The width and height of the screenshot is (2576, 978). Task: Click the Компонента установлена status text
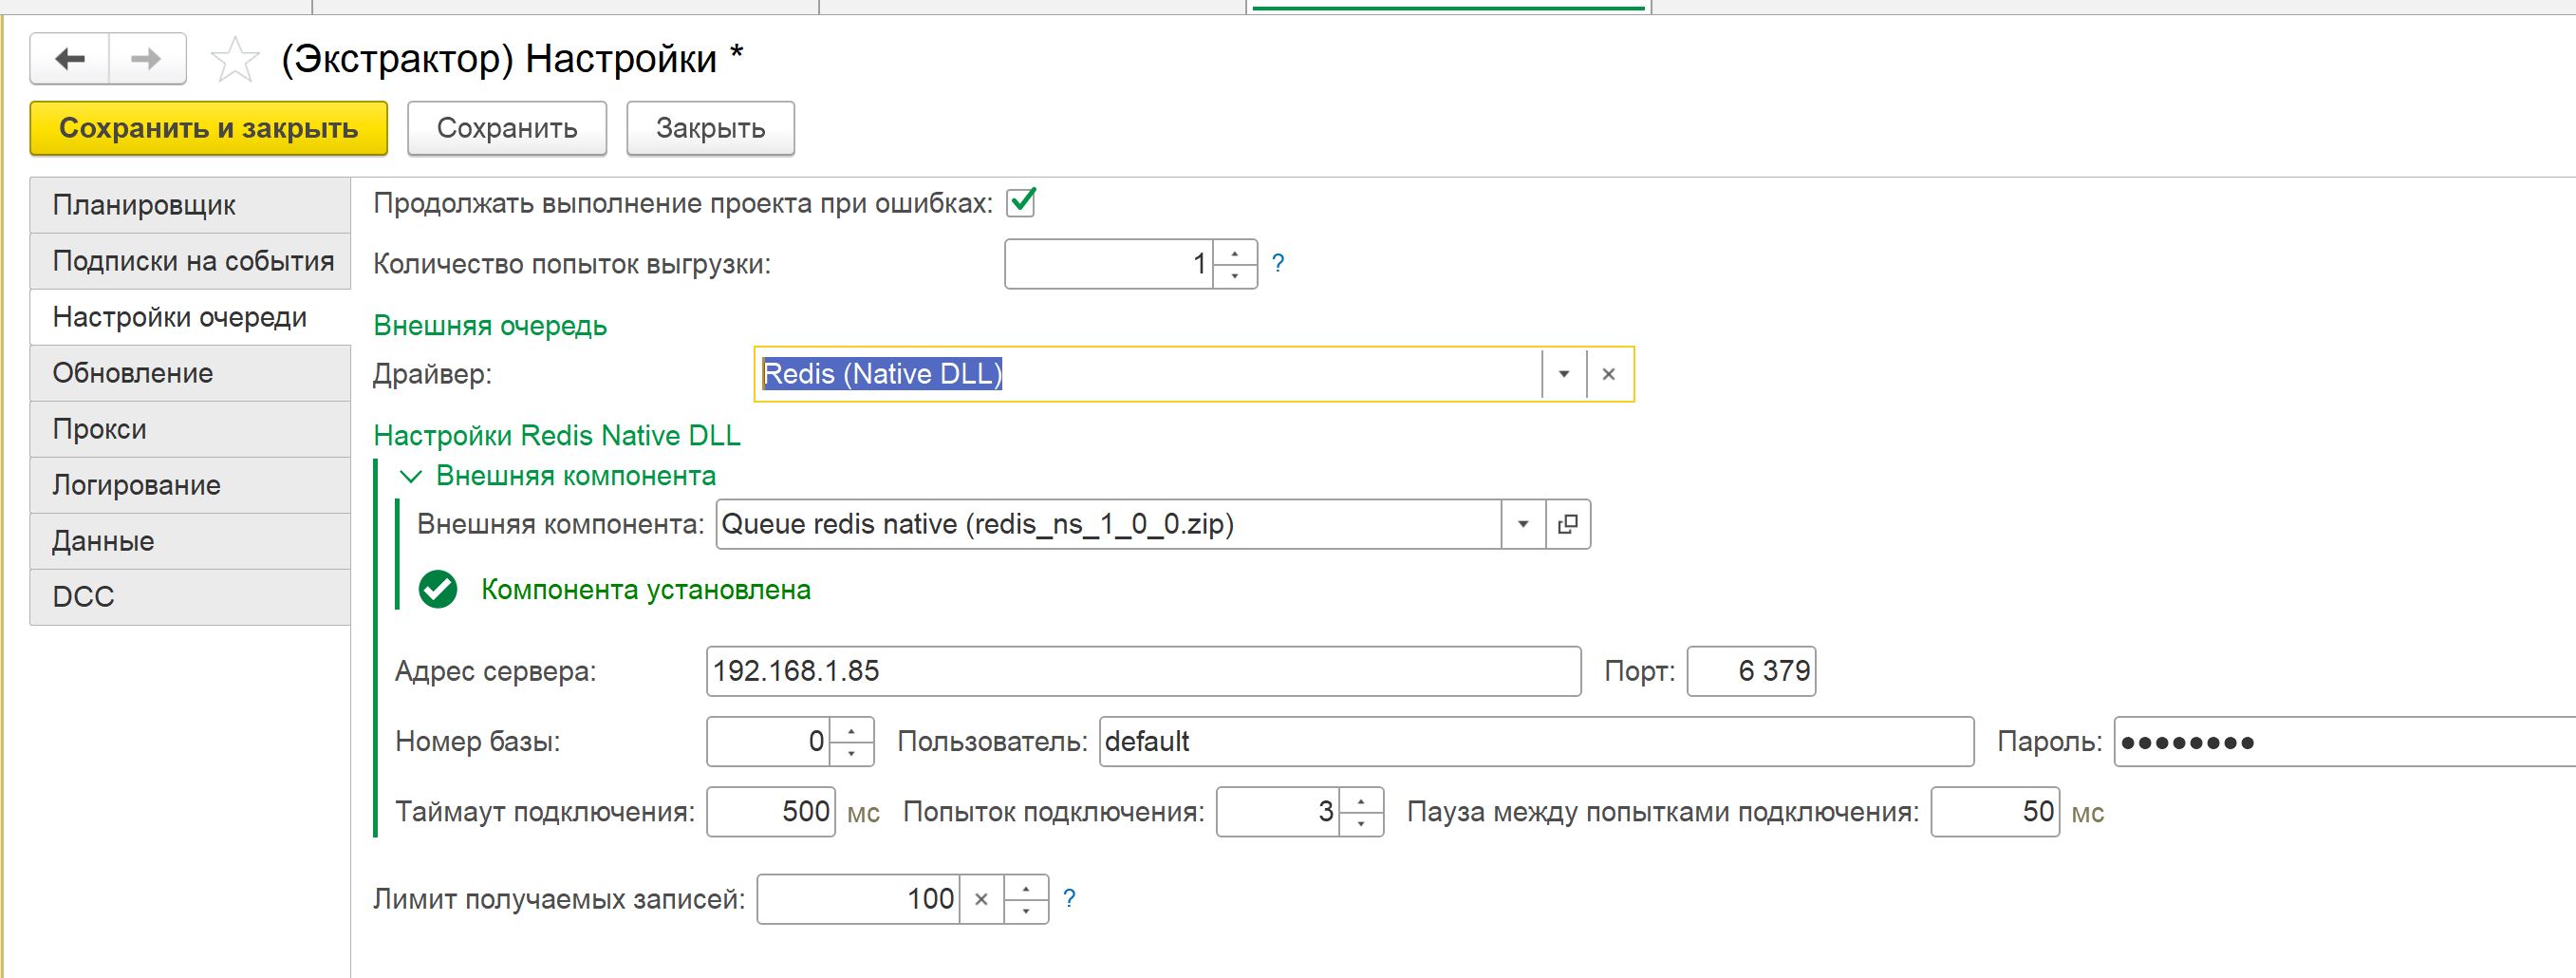point(646,590)
